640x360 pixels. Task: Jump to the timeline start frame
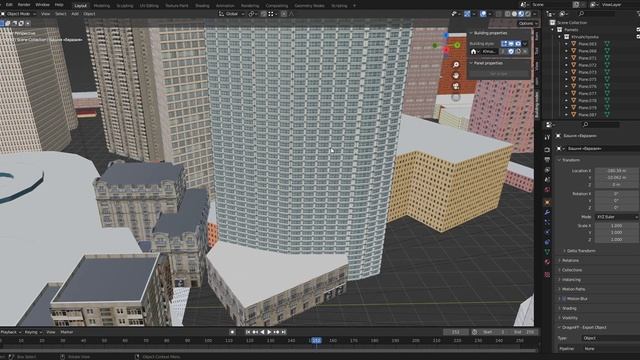tap(248, 332)
